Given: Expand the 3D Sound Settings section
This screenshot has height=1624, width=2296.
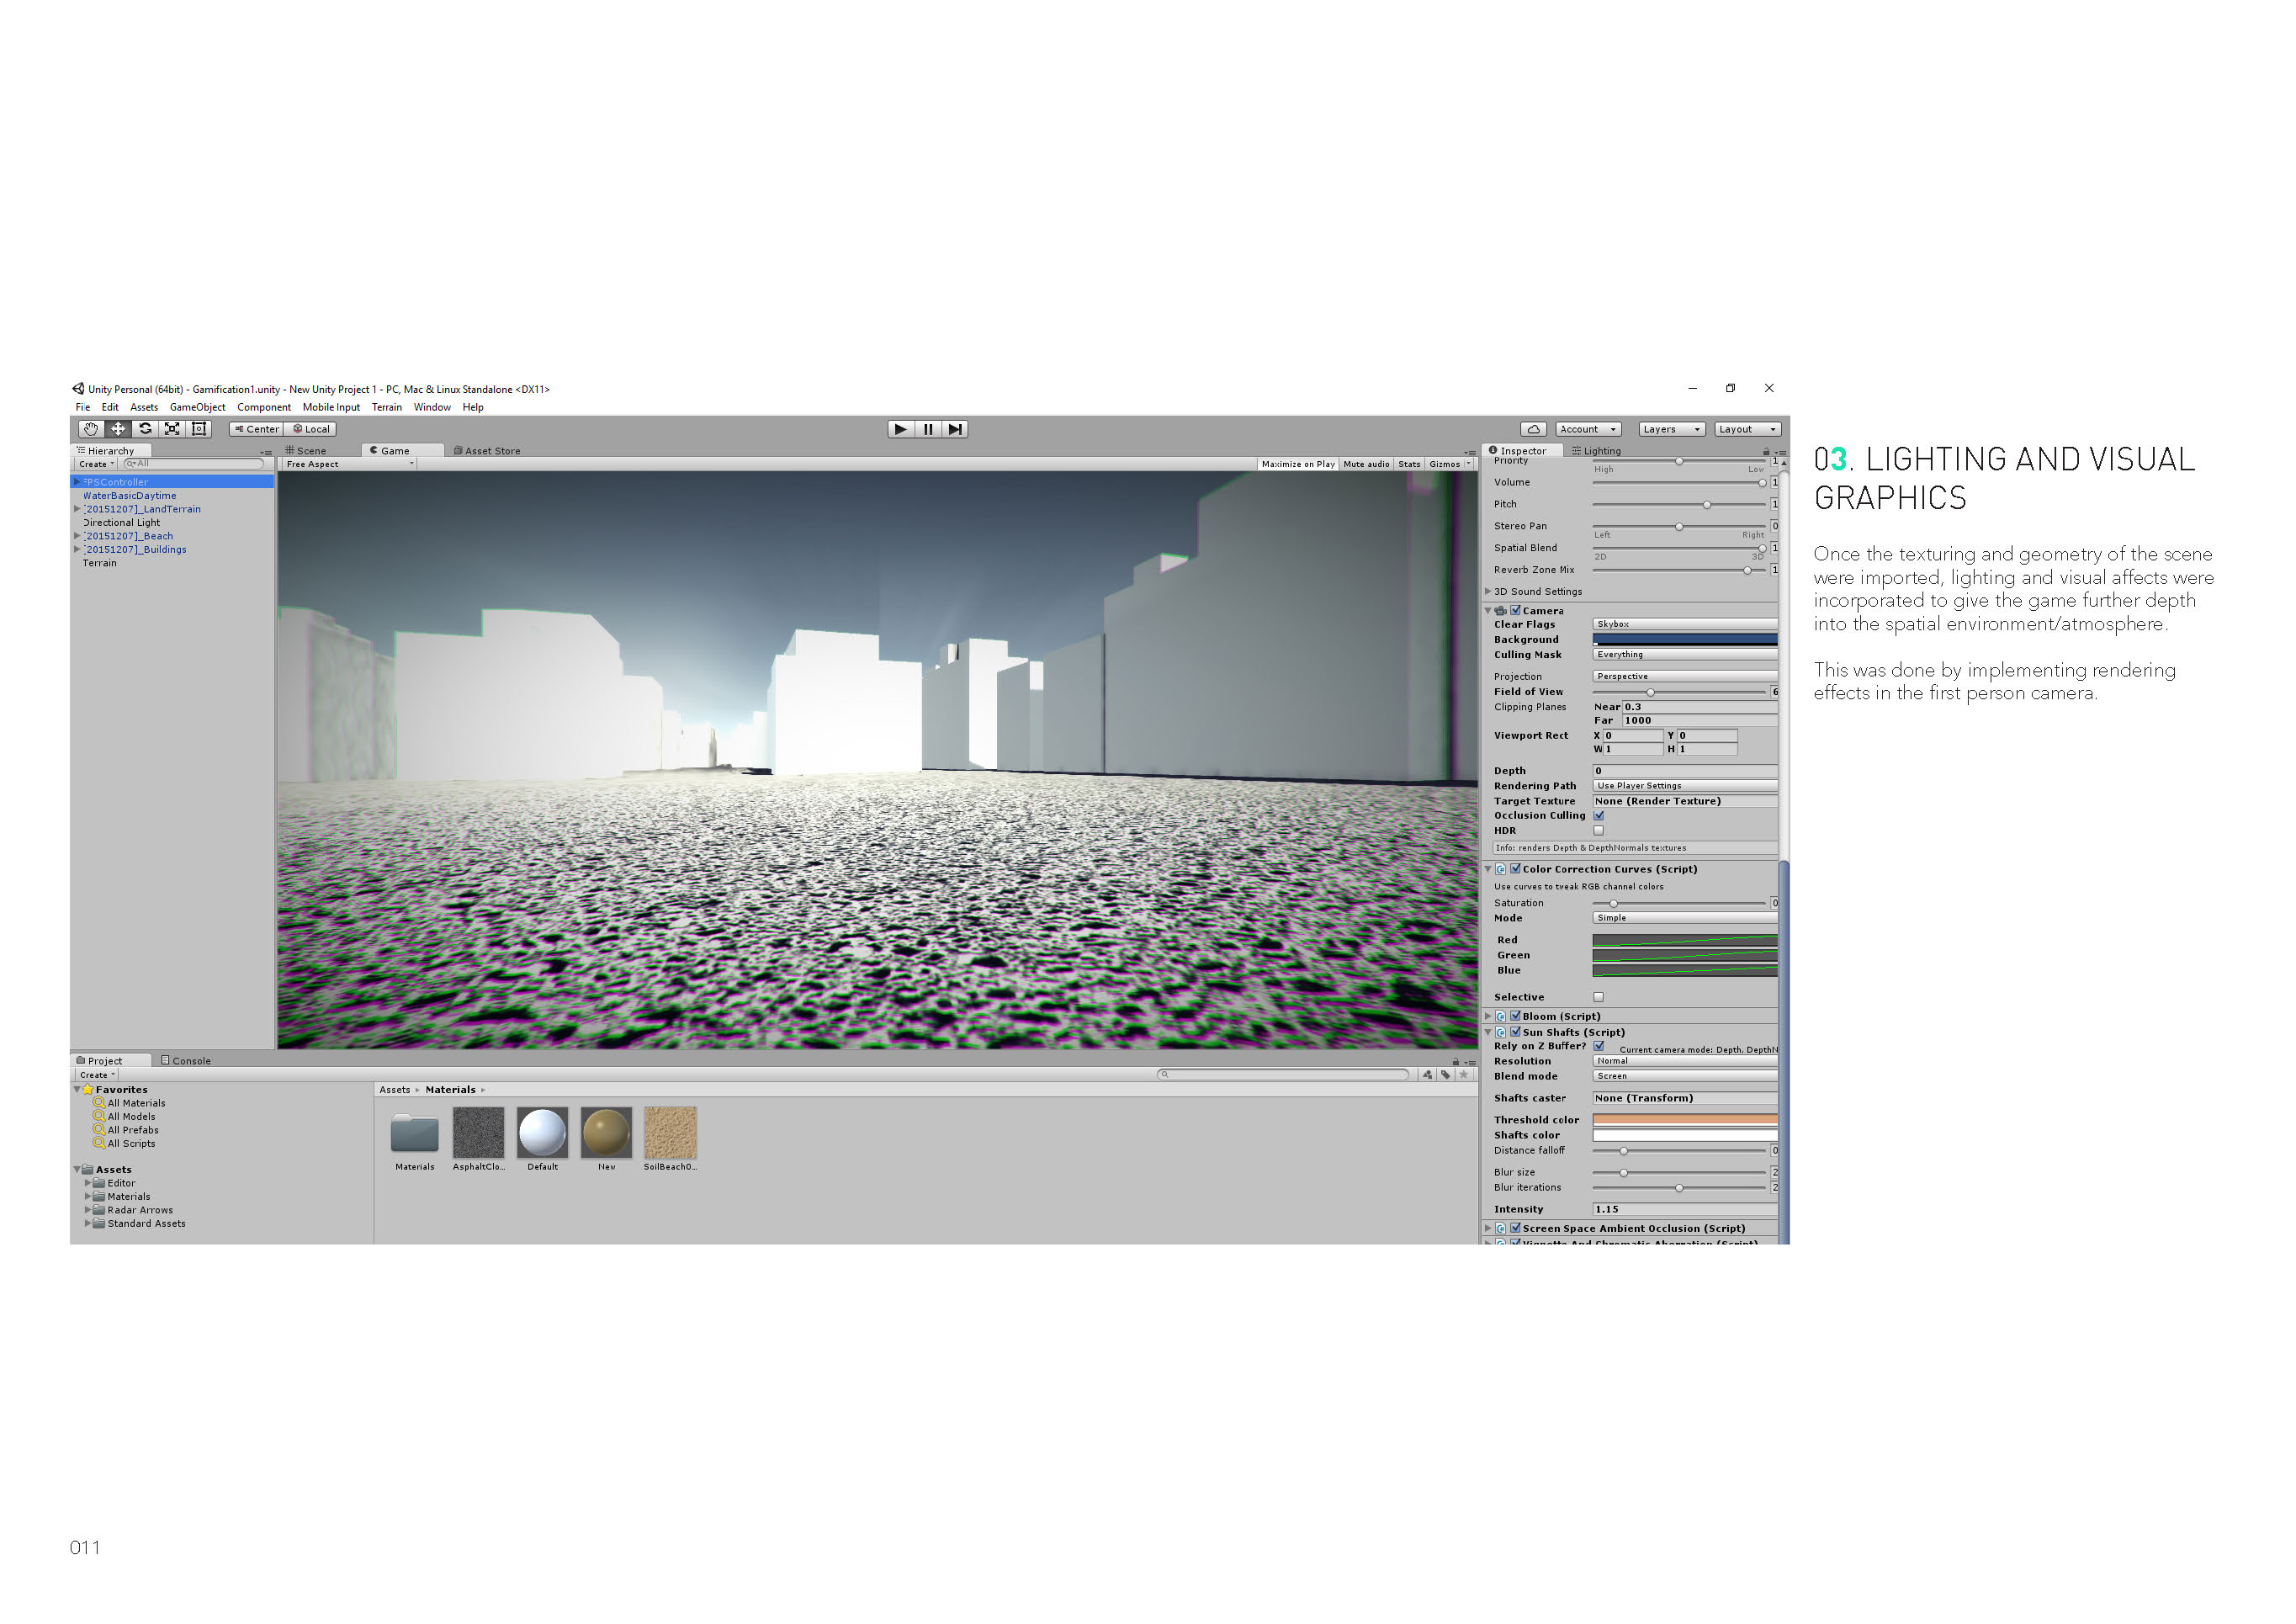Looking at the screenshot, I should 1490,591.
